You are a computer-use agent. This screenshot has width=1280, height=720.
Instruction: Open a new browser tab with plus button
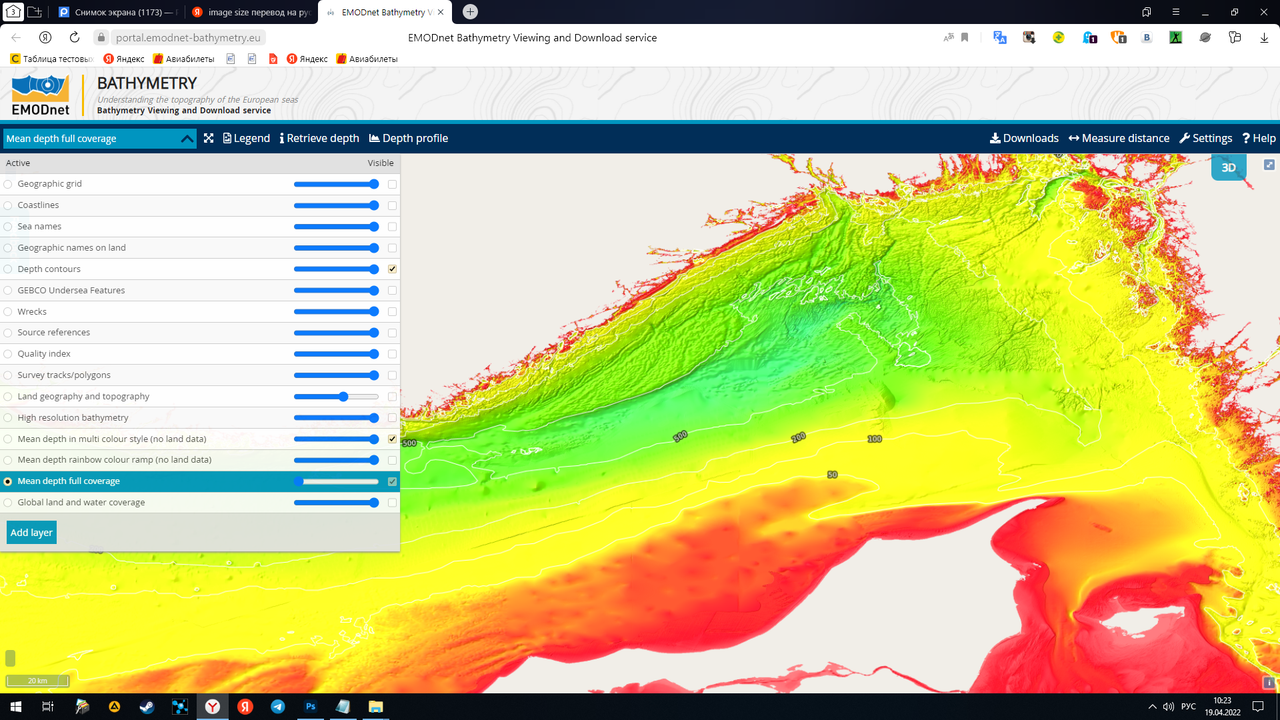[x=470, y=12]
